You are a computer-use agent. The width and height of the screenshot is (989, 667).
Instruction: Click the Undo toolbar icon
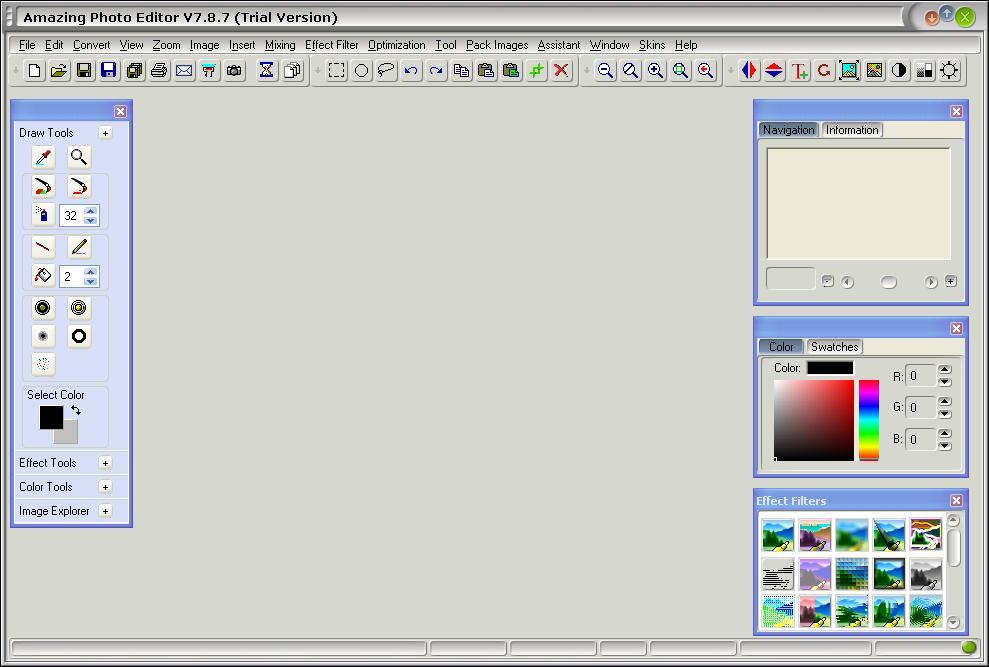412,71
